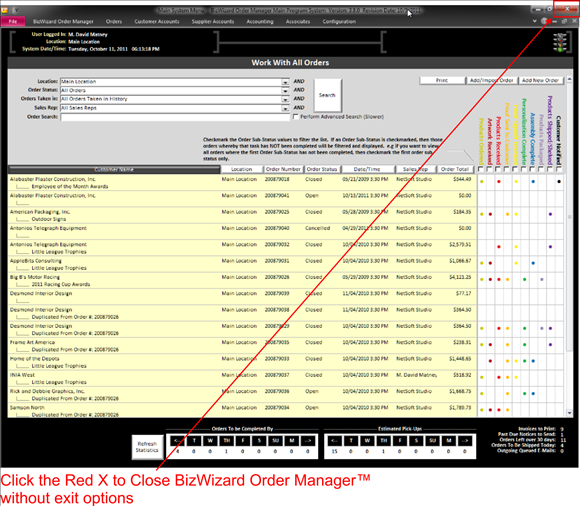The width and height of the screenshot is (580, 506).
Task: Select TH under Orders To be Completed By
Action: (227, 441)
